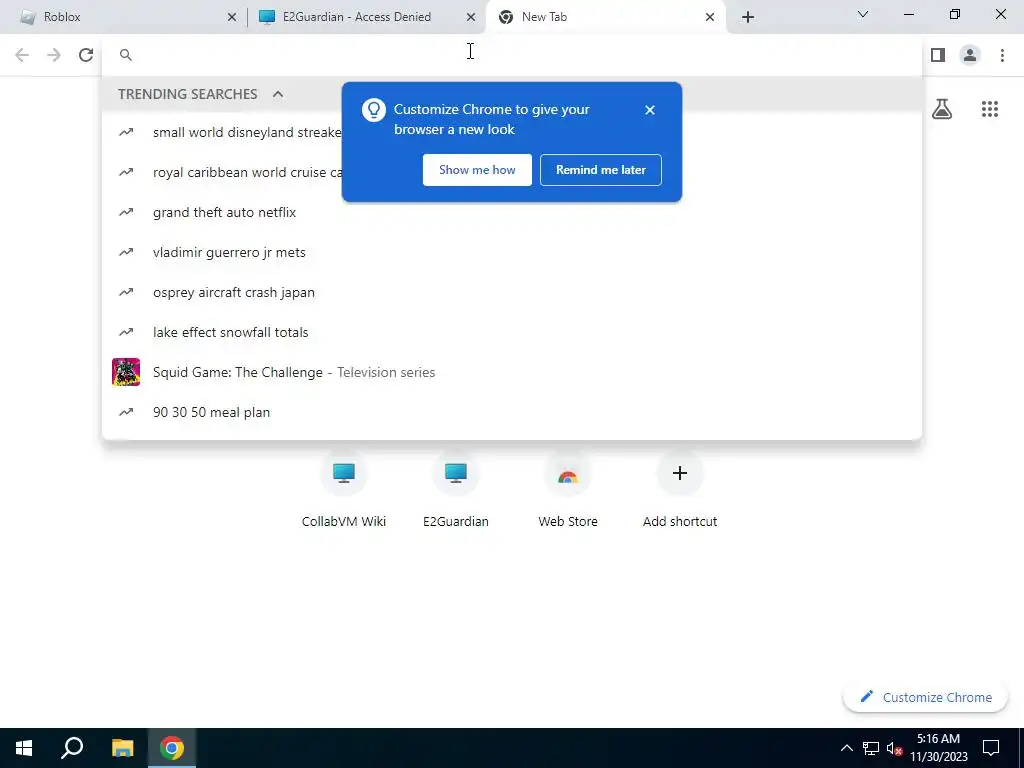The width and height of the screenshot is (1024, 768).
Task: Click the Customize Chrome button
Action: coord(925,697)
